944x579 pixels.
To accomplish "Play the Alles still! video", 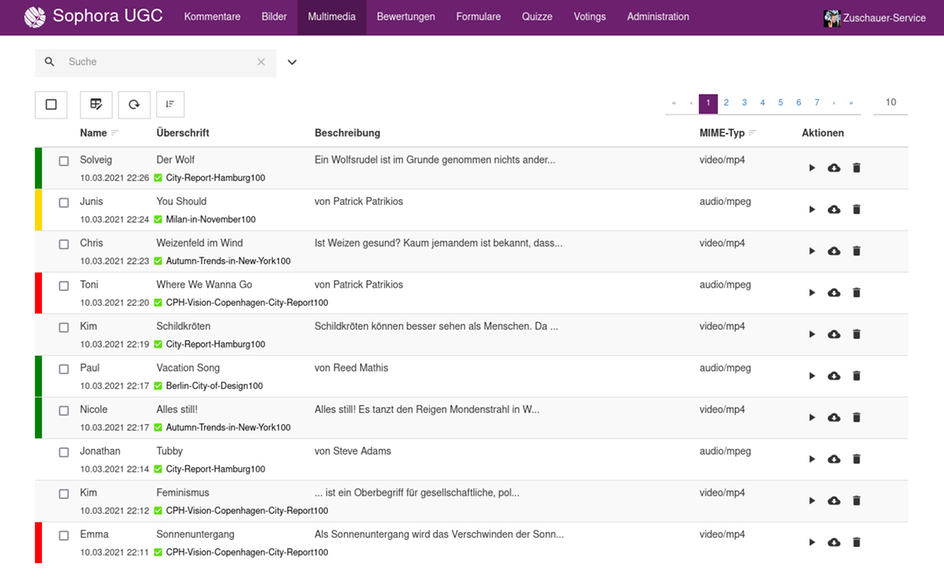I will 812,417.
